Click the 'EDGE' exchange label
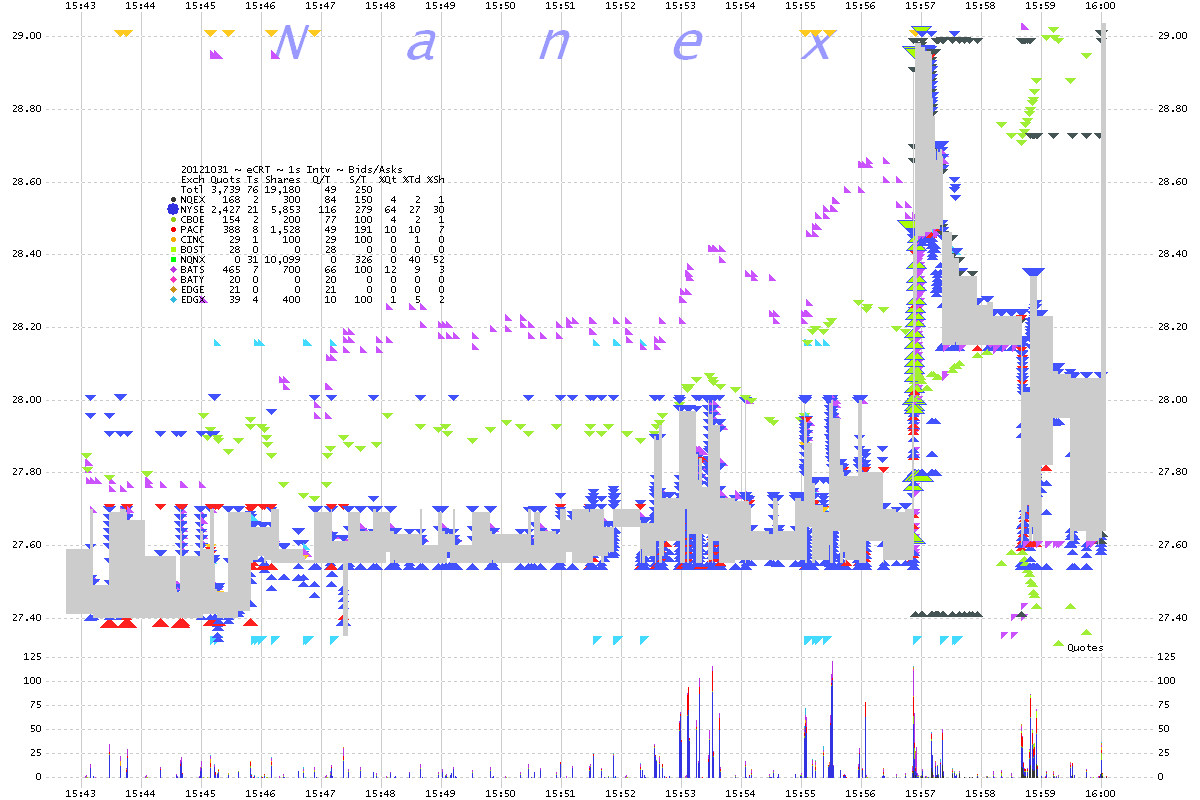The width and height of the screenshot is (1200, 800). pos(192,290)
